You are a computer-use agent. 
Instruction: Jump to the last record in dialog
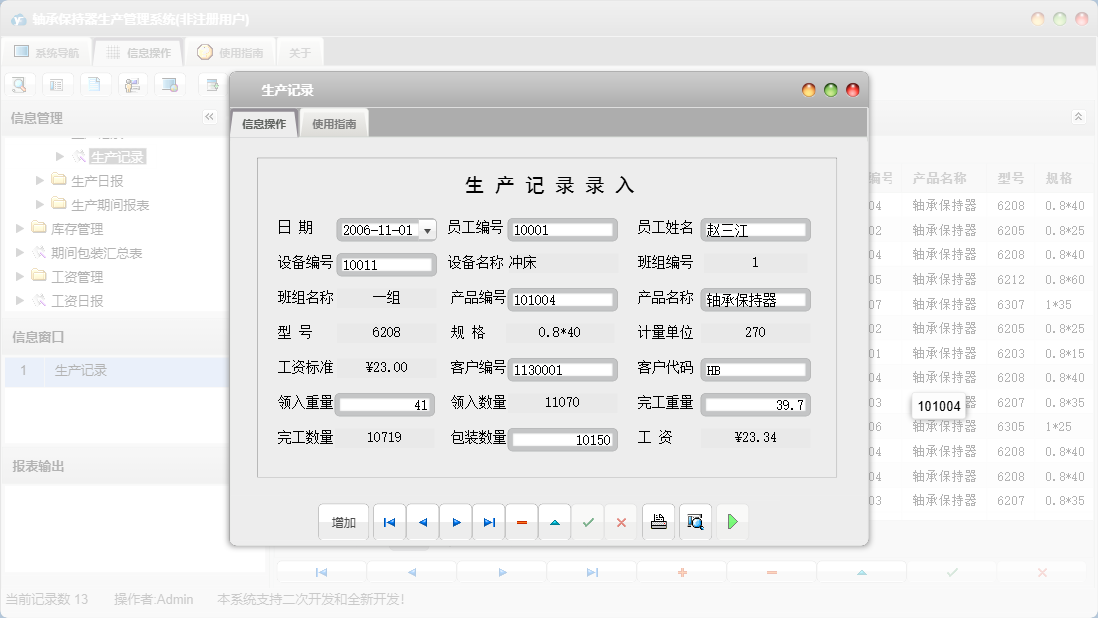[489, 522]
